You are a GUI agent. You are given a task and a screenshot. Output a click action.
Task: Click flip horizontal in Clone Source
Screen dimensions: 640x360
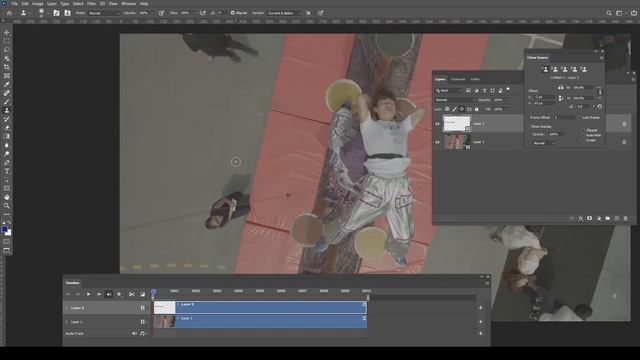(561, 87)
